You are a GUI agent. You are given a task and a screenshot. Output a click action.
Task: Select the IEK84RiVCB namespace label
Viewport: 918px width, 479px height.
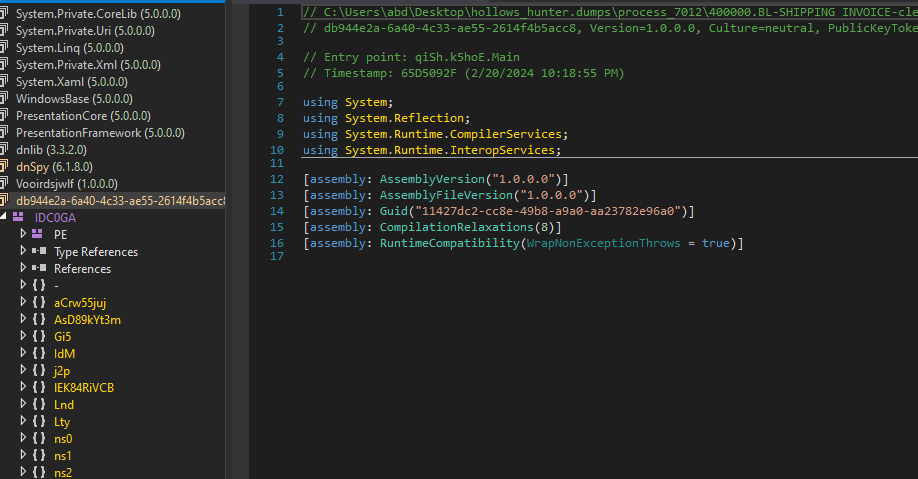pos(84,388)
